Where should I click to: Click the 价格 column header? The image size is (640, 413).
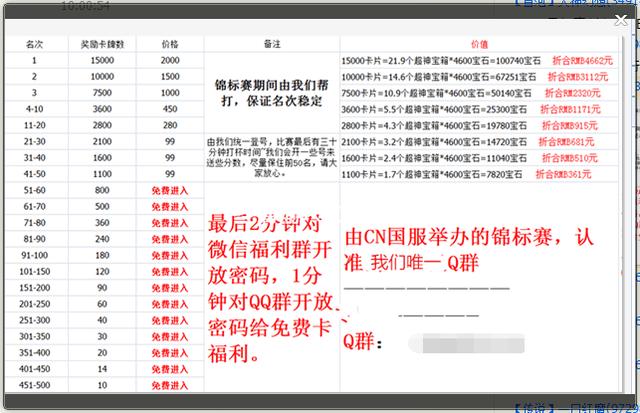[170, 44]
